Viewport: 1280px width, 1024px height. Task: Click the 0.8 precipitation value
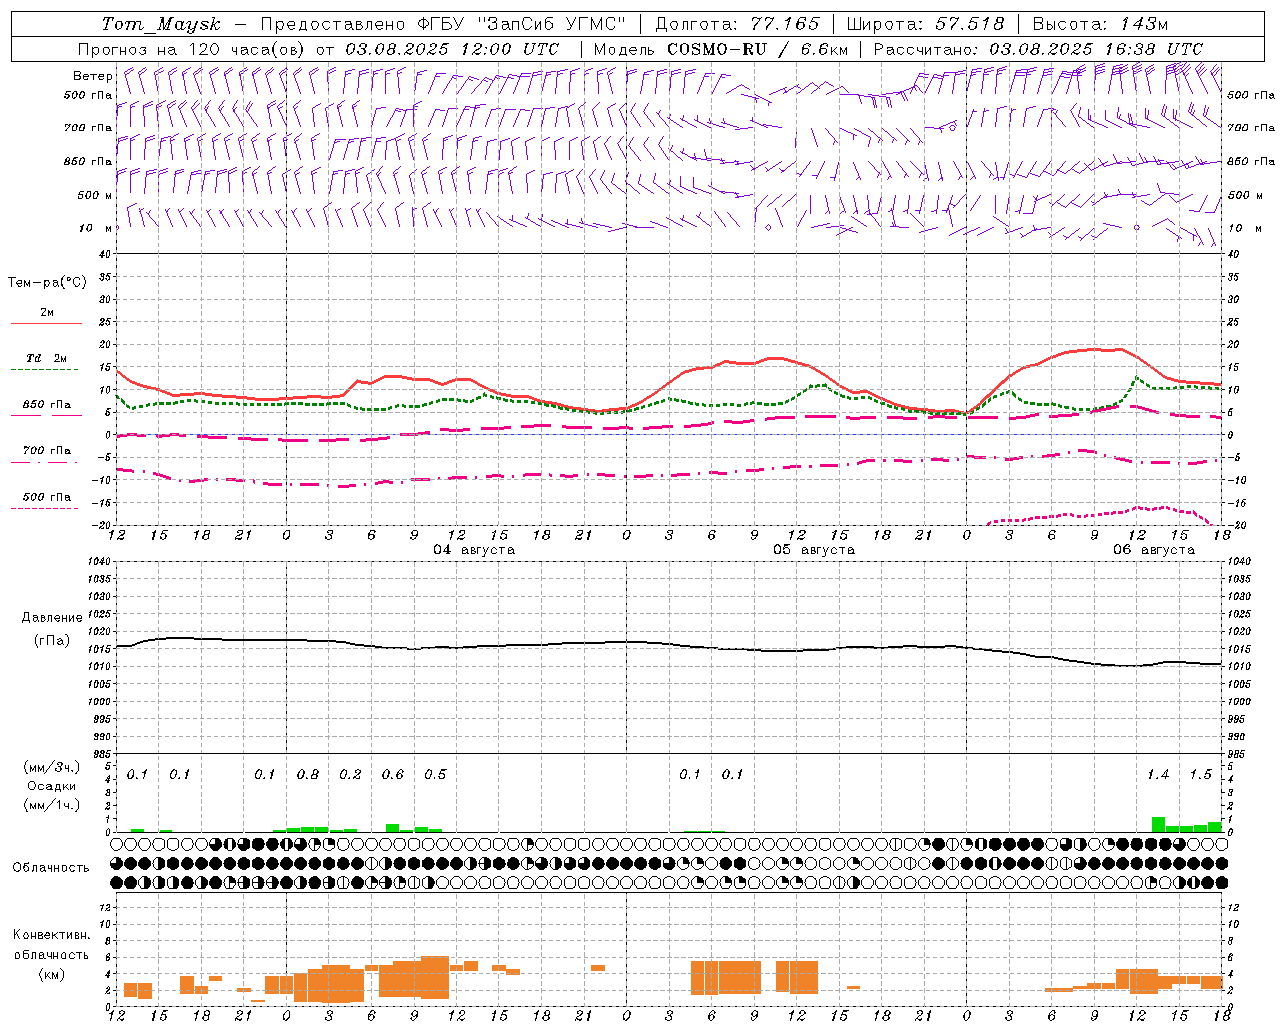click(x=308, y=775)
